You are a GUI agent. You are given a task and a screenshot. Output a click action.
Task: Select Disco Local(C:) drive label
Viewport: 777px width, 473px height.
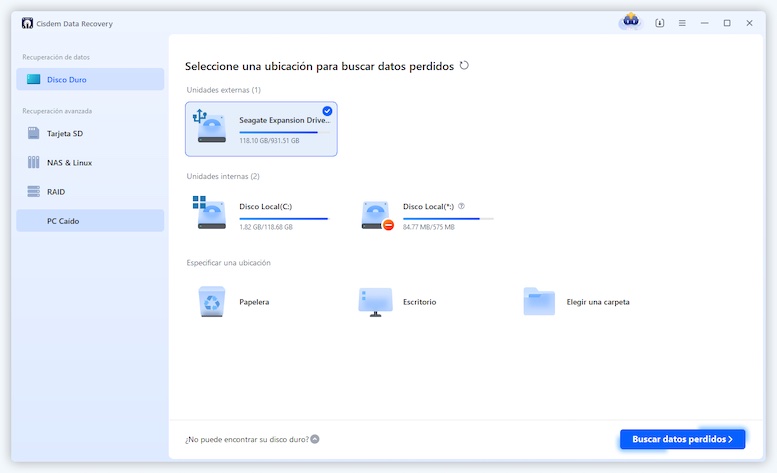(x=266, y=207)
